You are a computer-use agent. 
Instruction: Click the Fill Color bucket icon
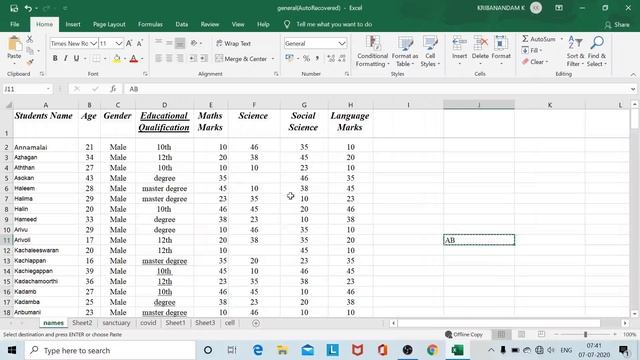pyautogui.click(x=117, y=59)
